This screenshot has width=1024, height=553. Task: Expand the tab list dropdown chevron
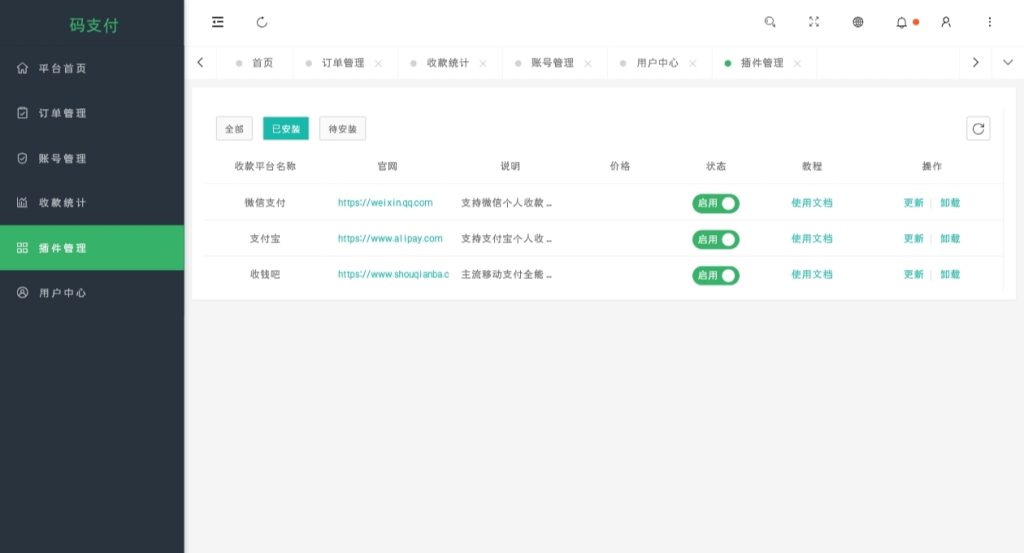click(x=1008, y=63)
